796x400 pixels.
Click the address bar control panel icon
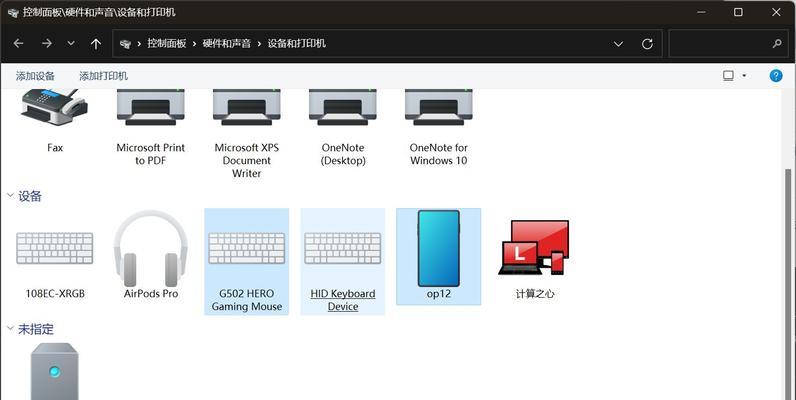[125, 44]
